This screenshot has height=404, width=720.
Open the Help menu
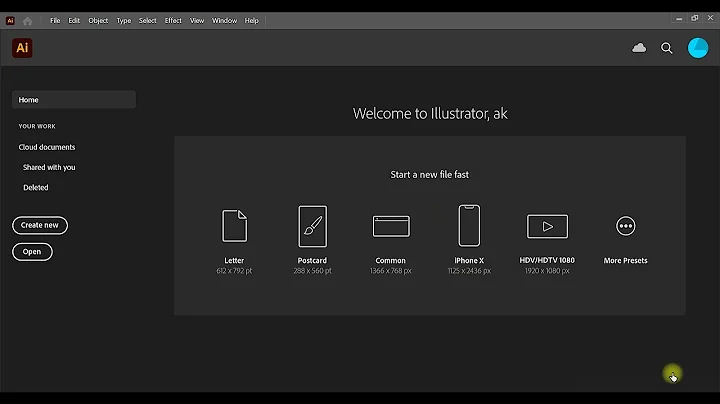251,21
